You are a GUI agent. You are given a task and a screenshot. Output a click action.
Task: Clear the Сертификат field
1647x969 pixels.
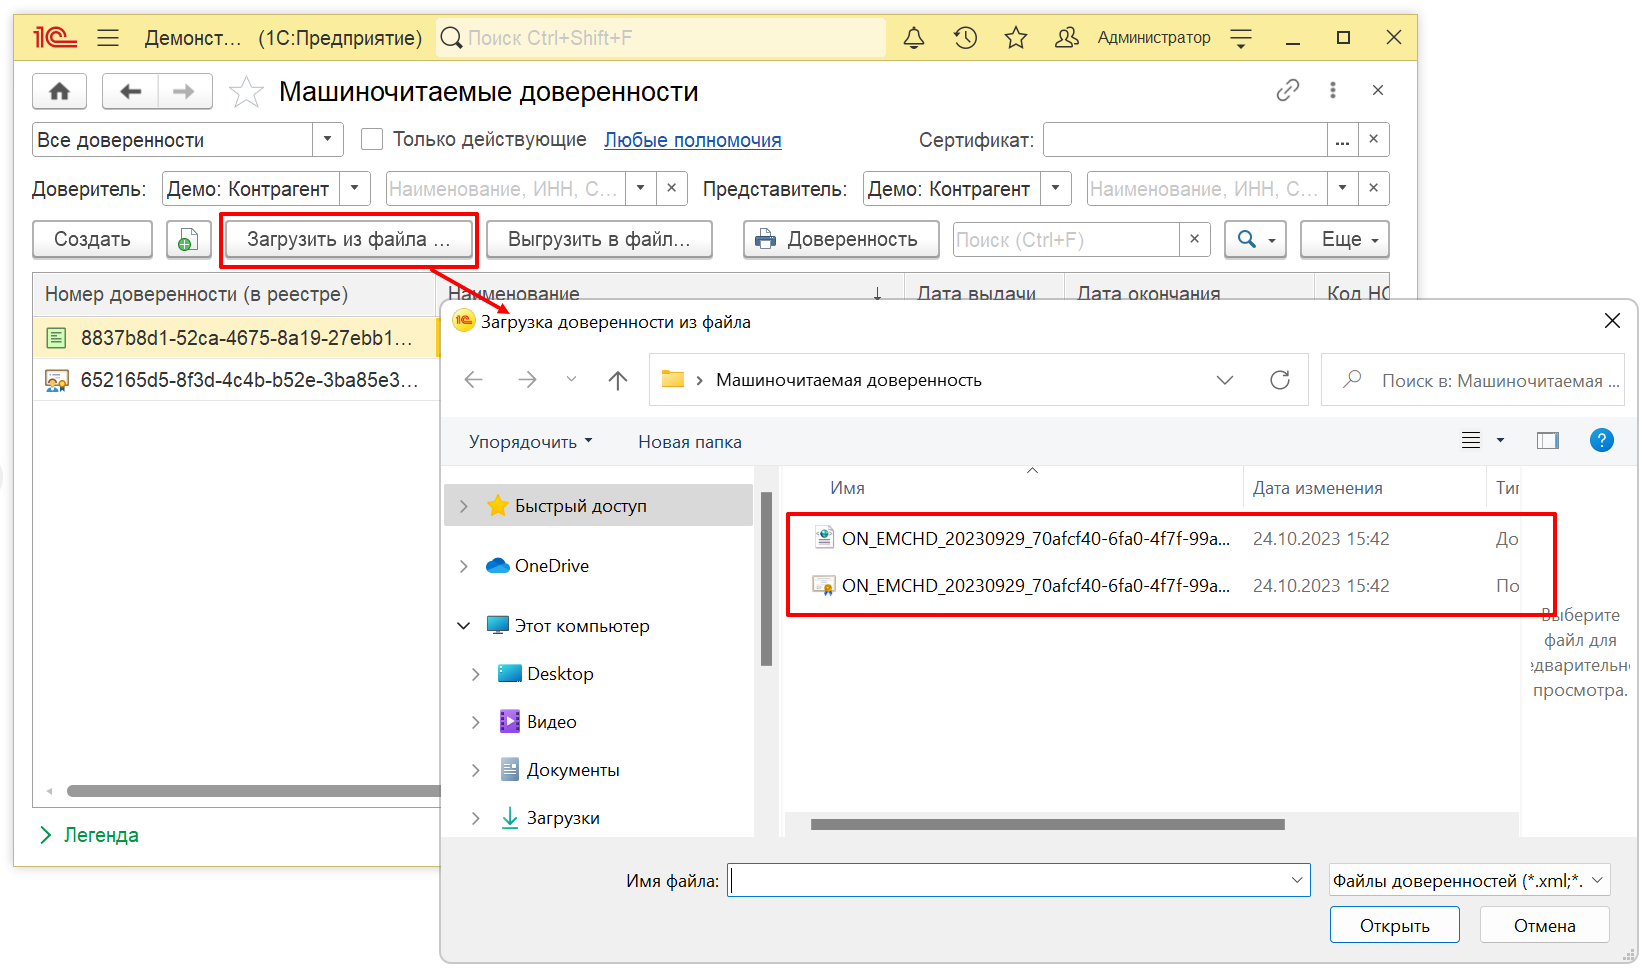coord(1374,140)
